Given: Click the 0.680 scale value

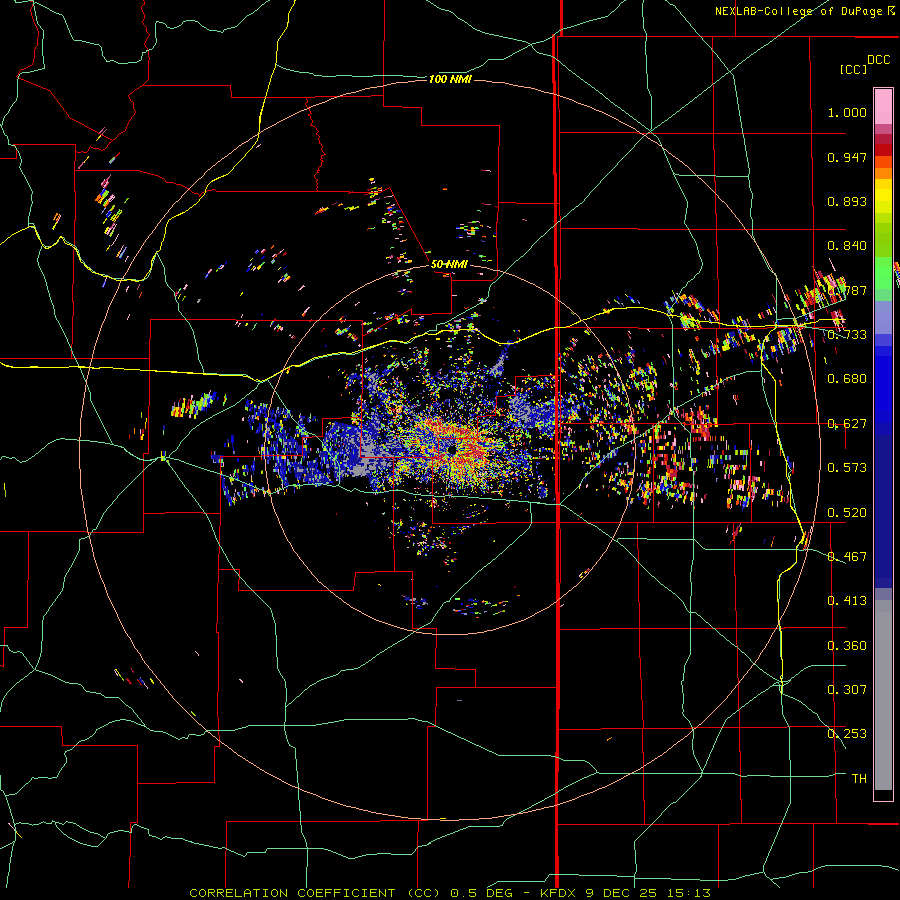Looking at the screenshot, I should point(847,379).
